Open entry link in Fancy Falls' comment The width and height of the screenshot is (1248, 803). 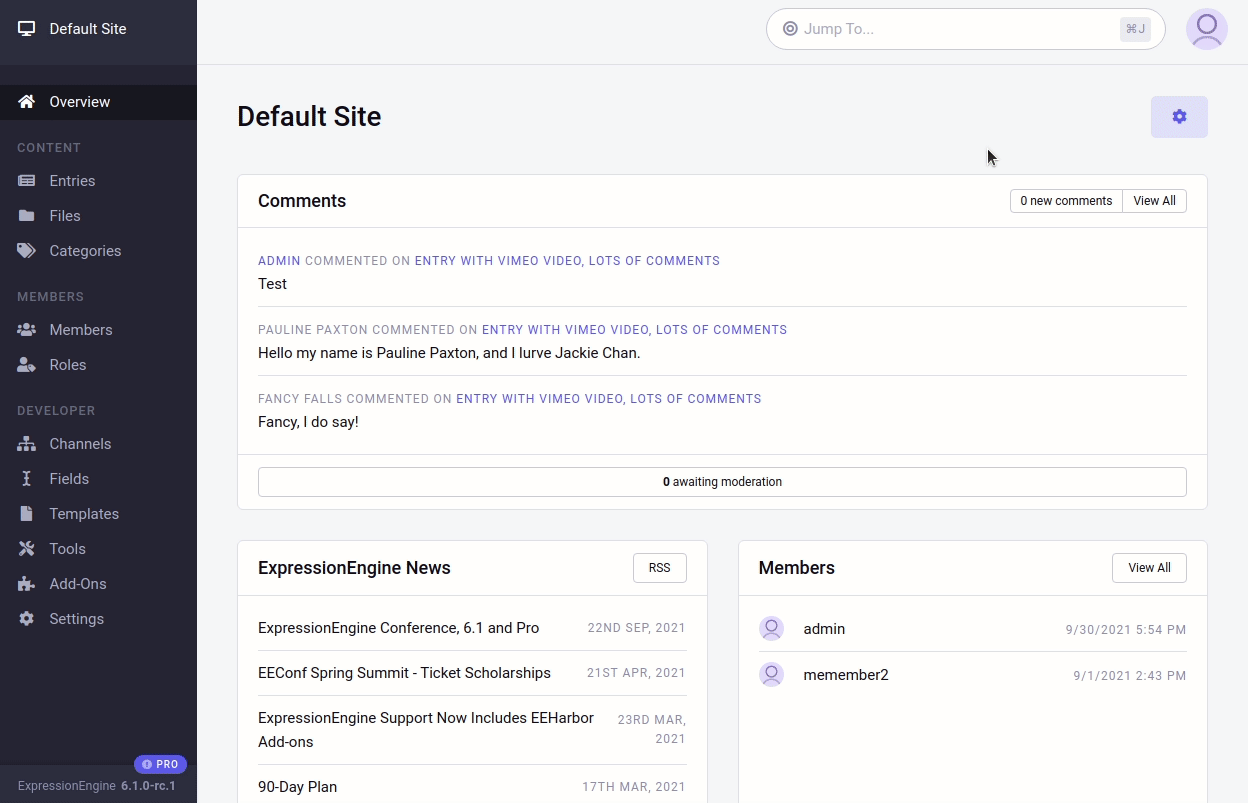pyautogui.click(x=609, y=399)
